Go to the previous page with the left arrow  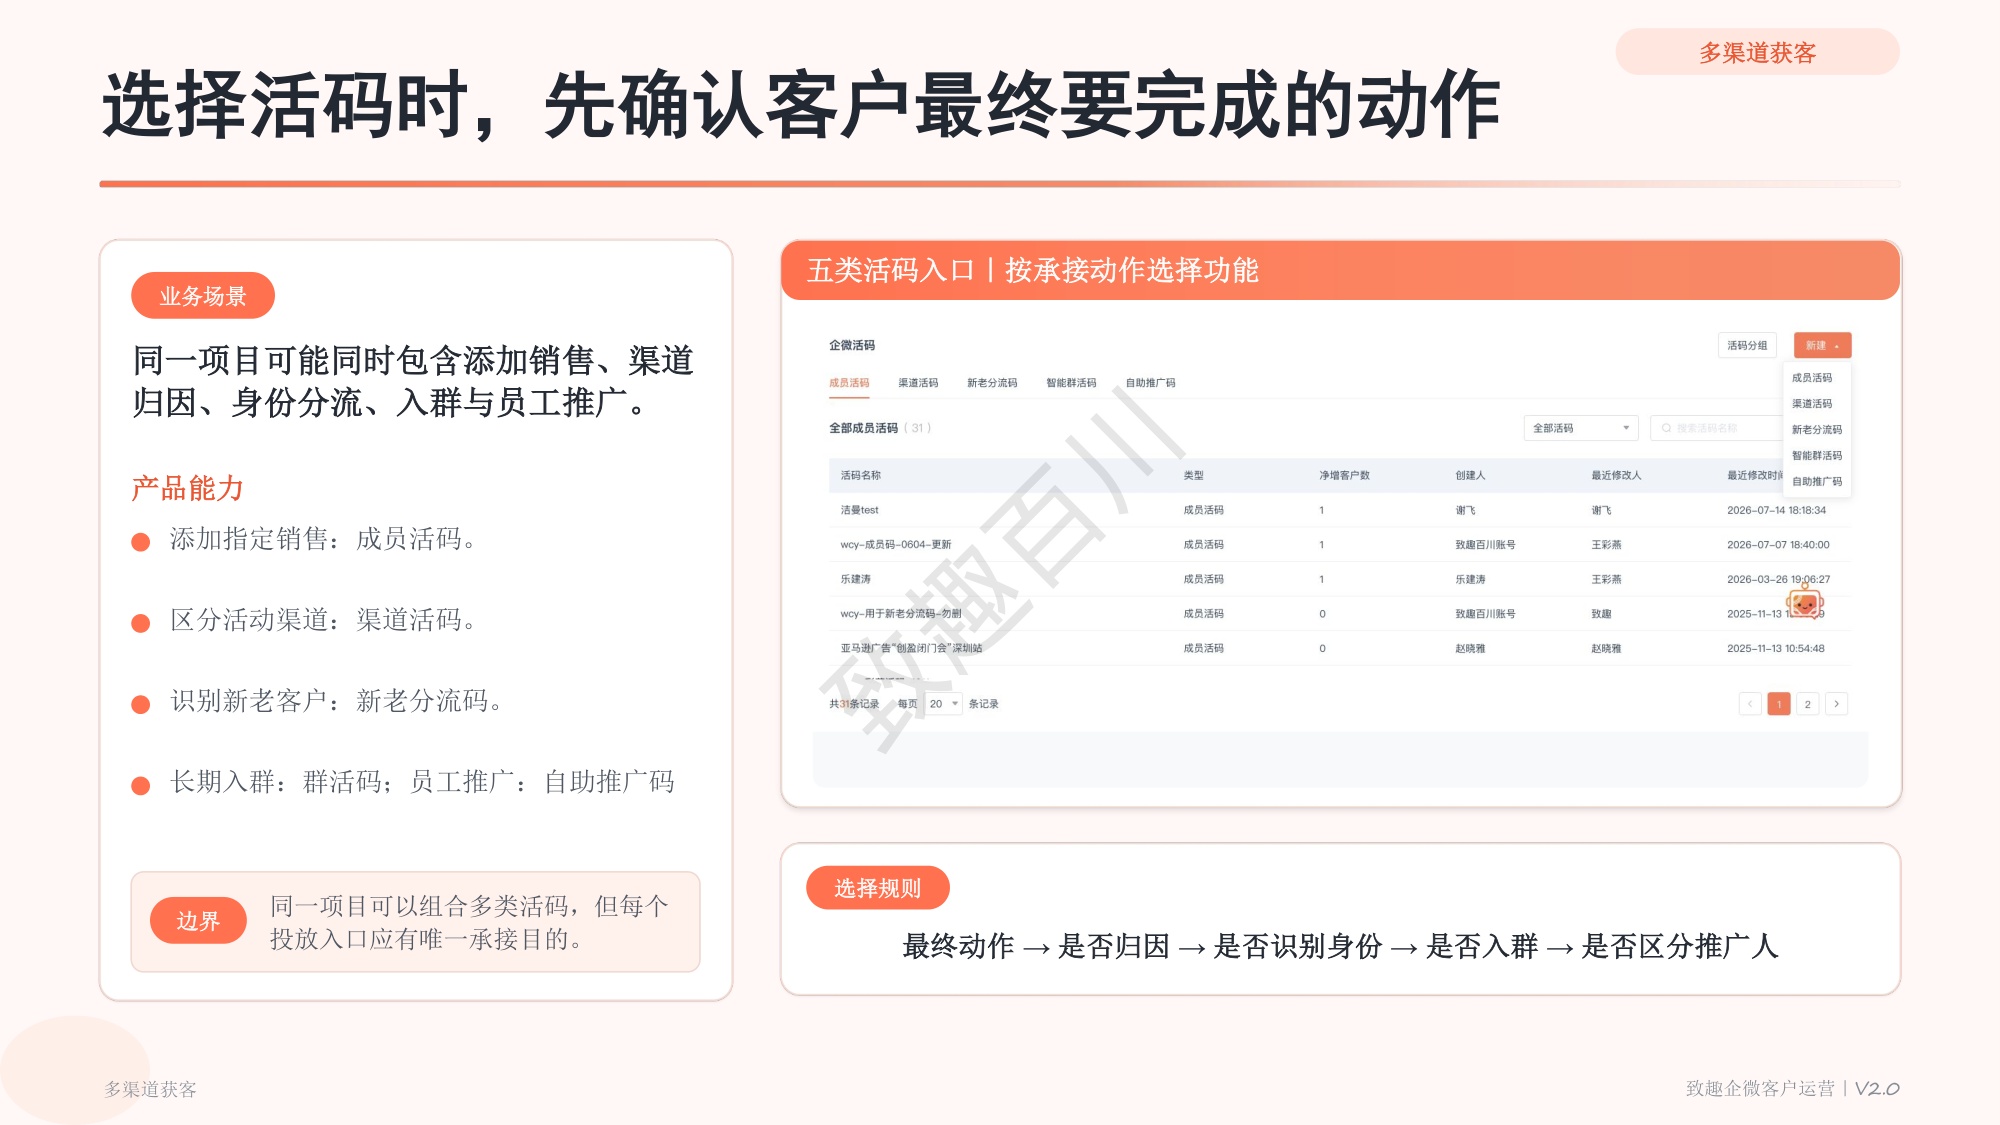1750,704
